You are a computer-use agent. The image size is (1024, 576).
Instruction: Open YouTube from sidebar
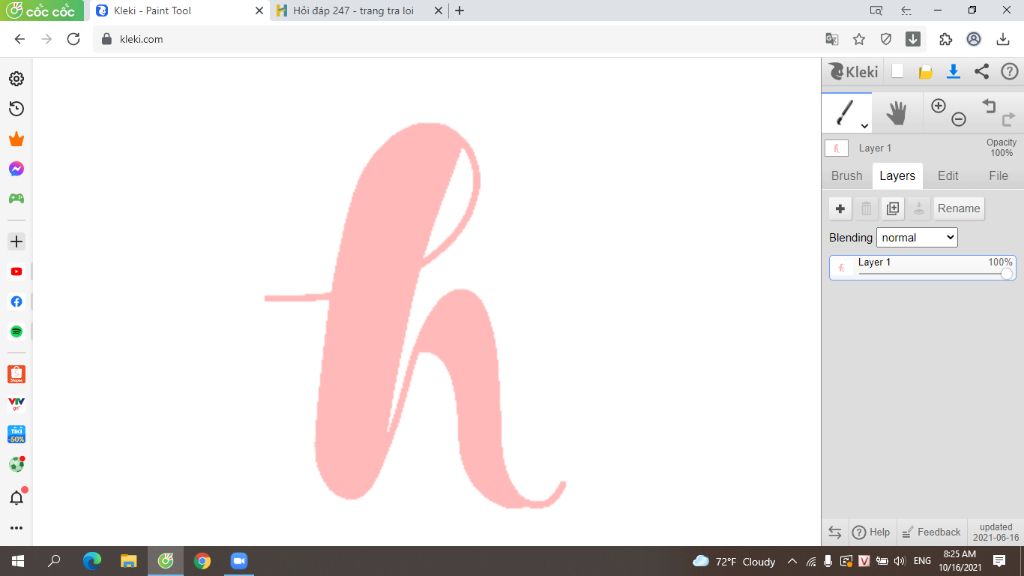(16, 272)
